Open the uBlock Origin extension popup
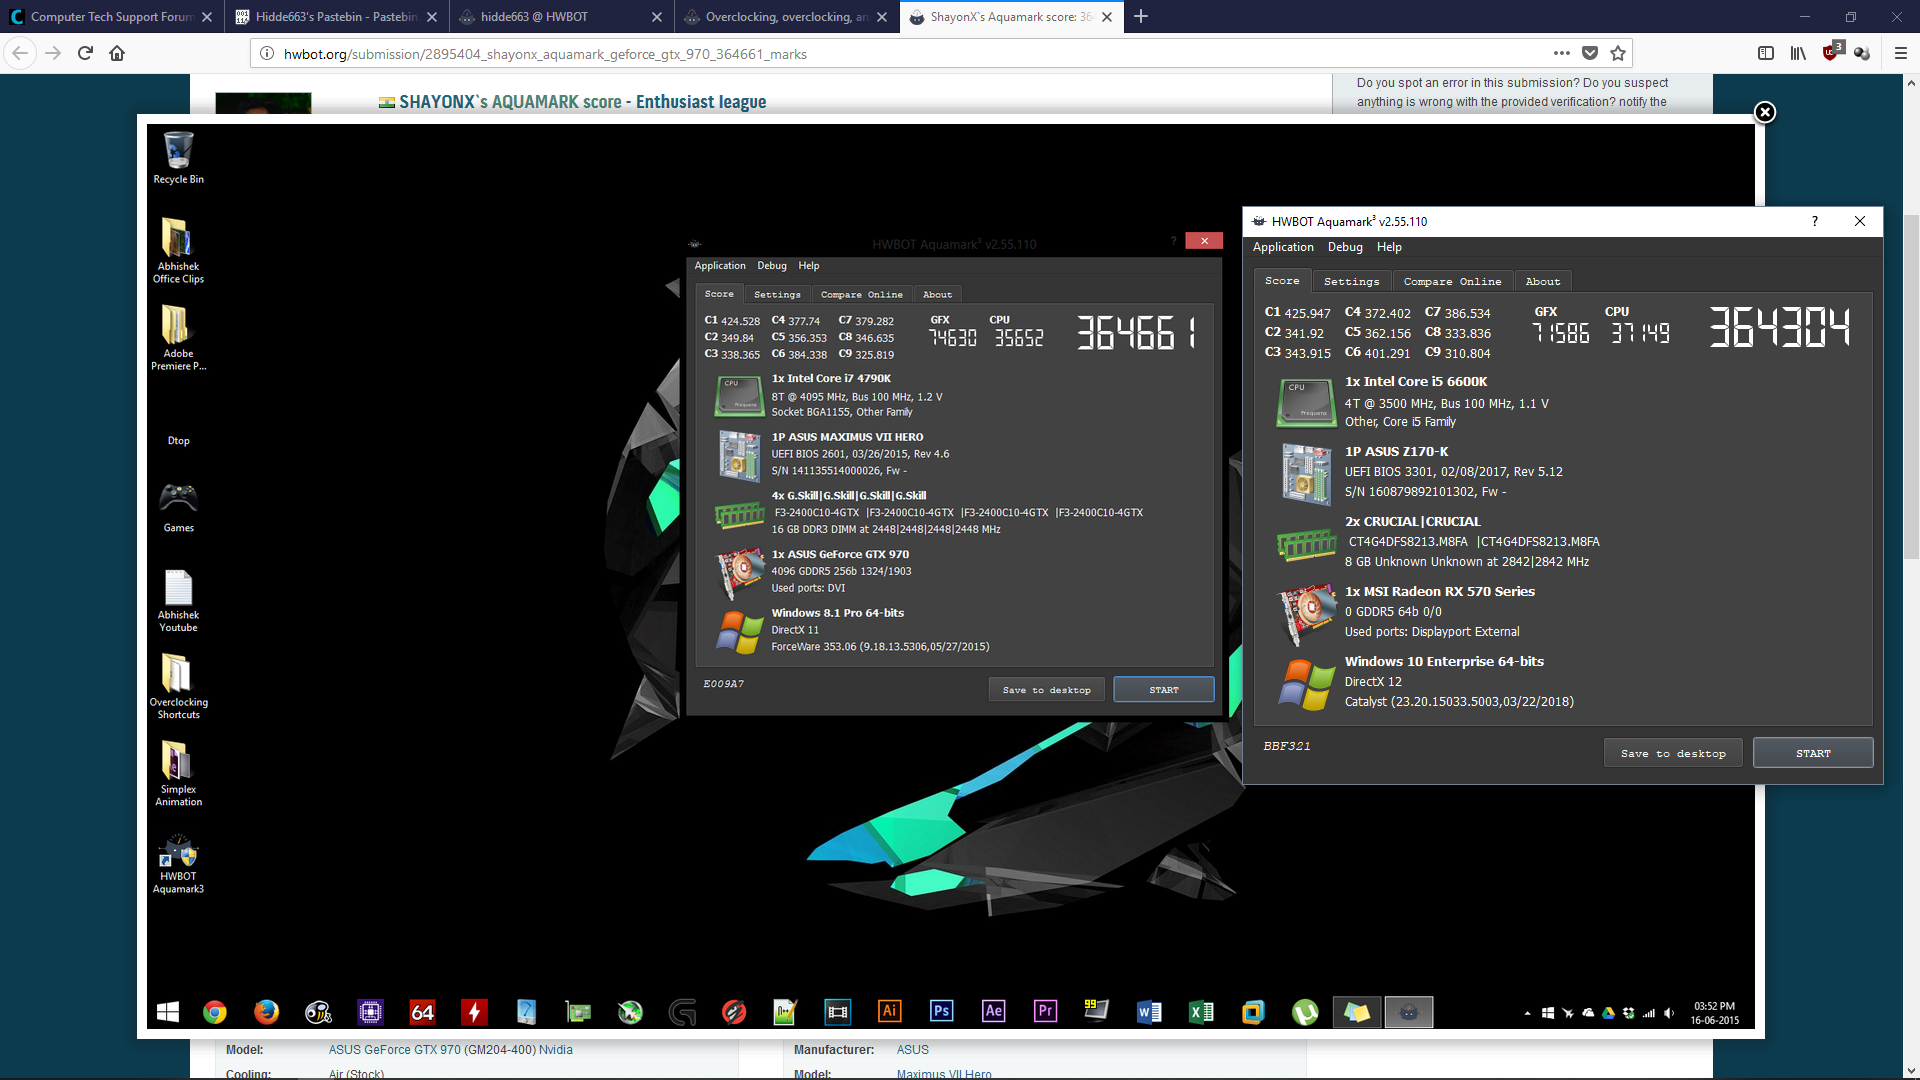Viewport: 1920px width, 1080px height. pyautogui.click(x=1832, y=52)
